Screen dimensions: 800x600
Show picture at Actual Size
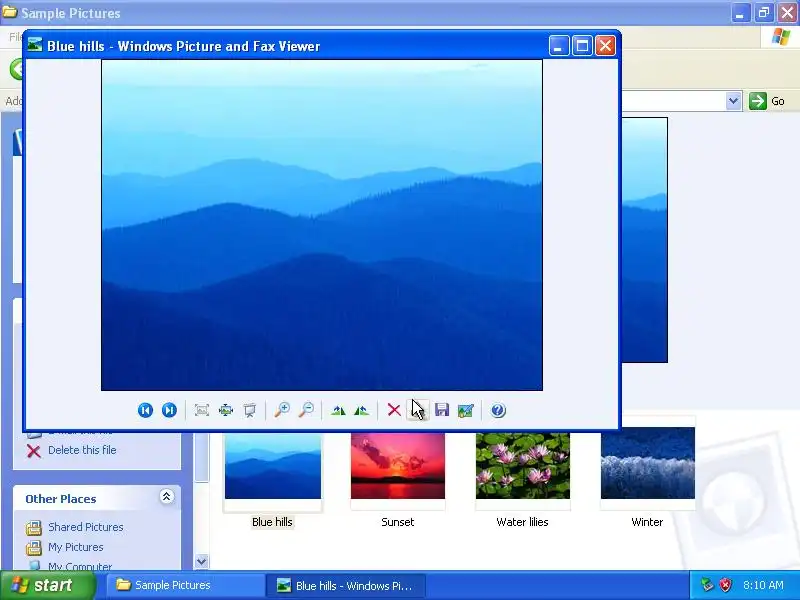click(226, 410)
